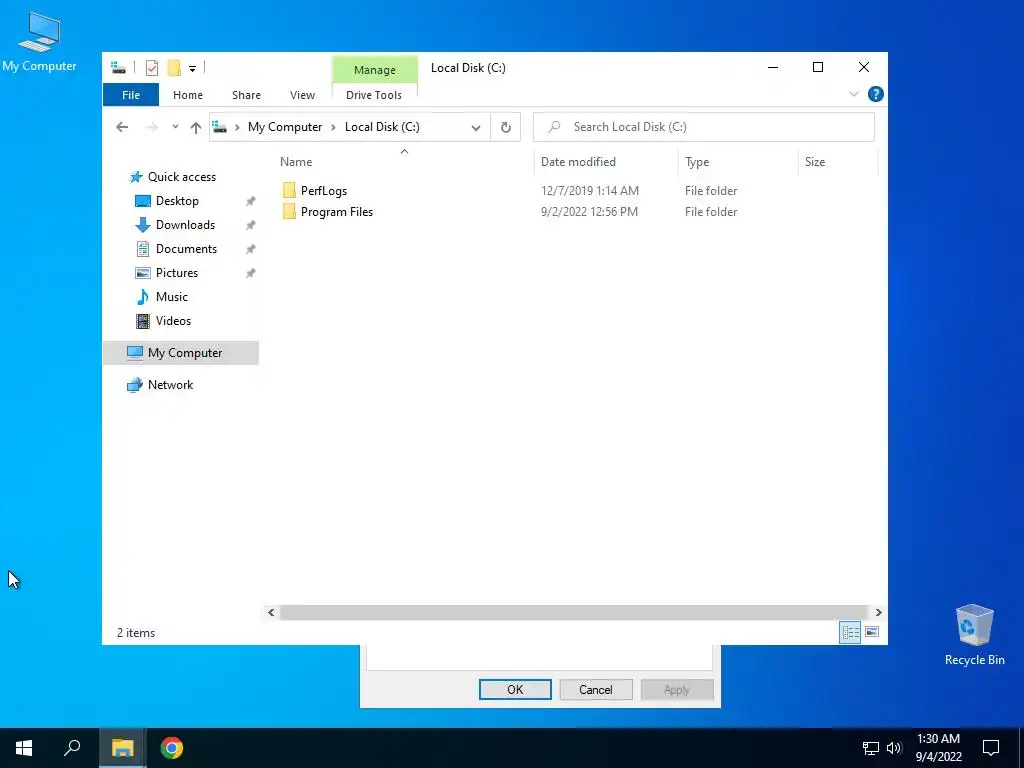1024x768 pixels.
Task: Click the pin icon next to Desktop
Action: point(250,201)
